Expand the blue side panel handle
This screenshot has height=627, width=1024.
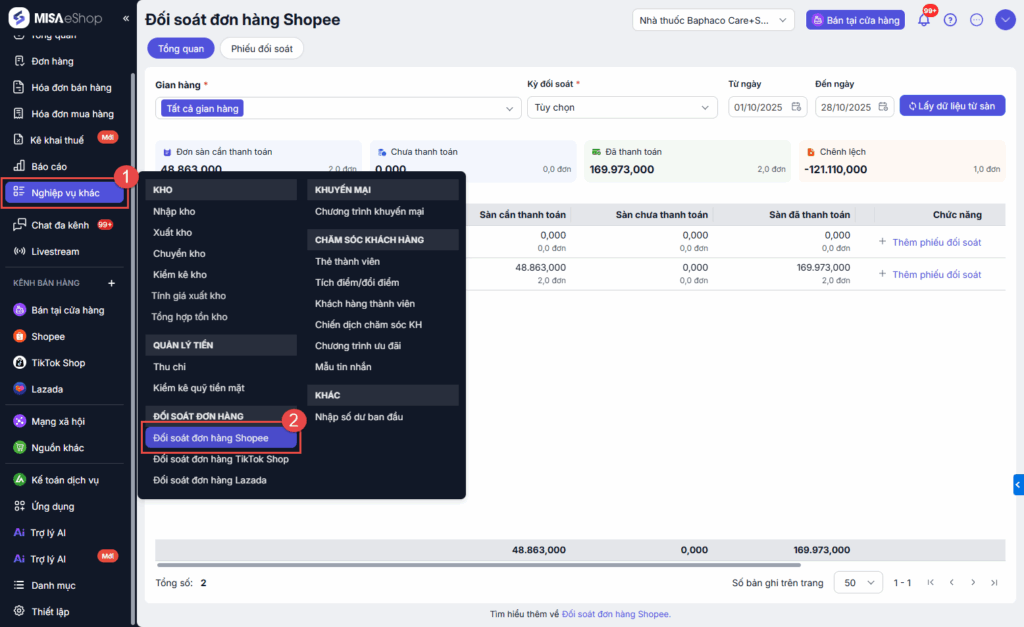[x=1018, y=485]
